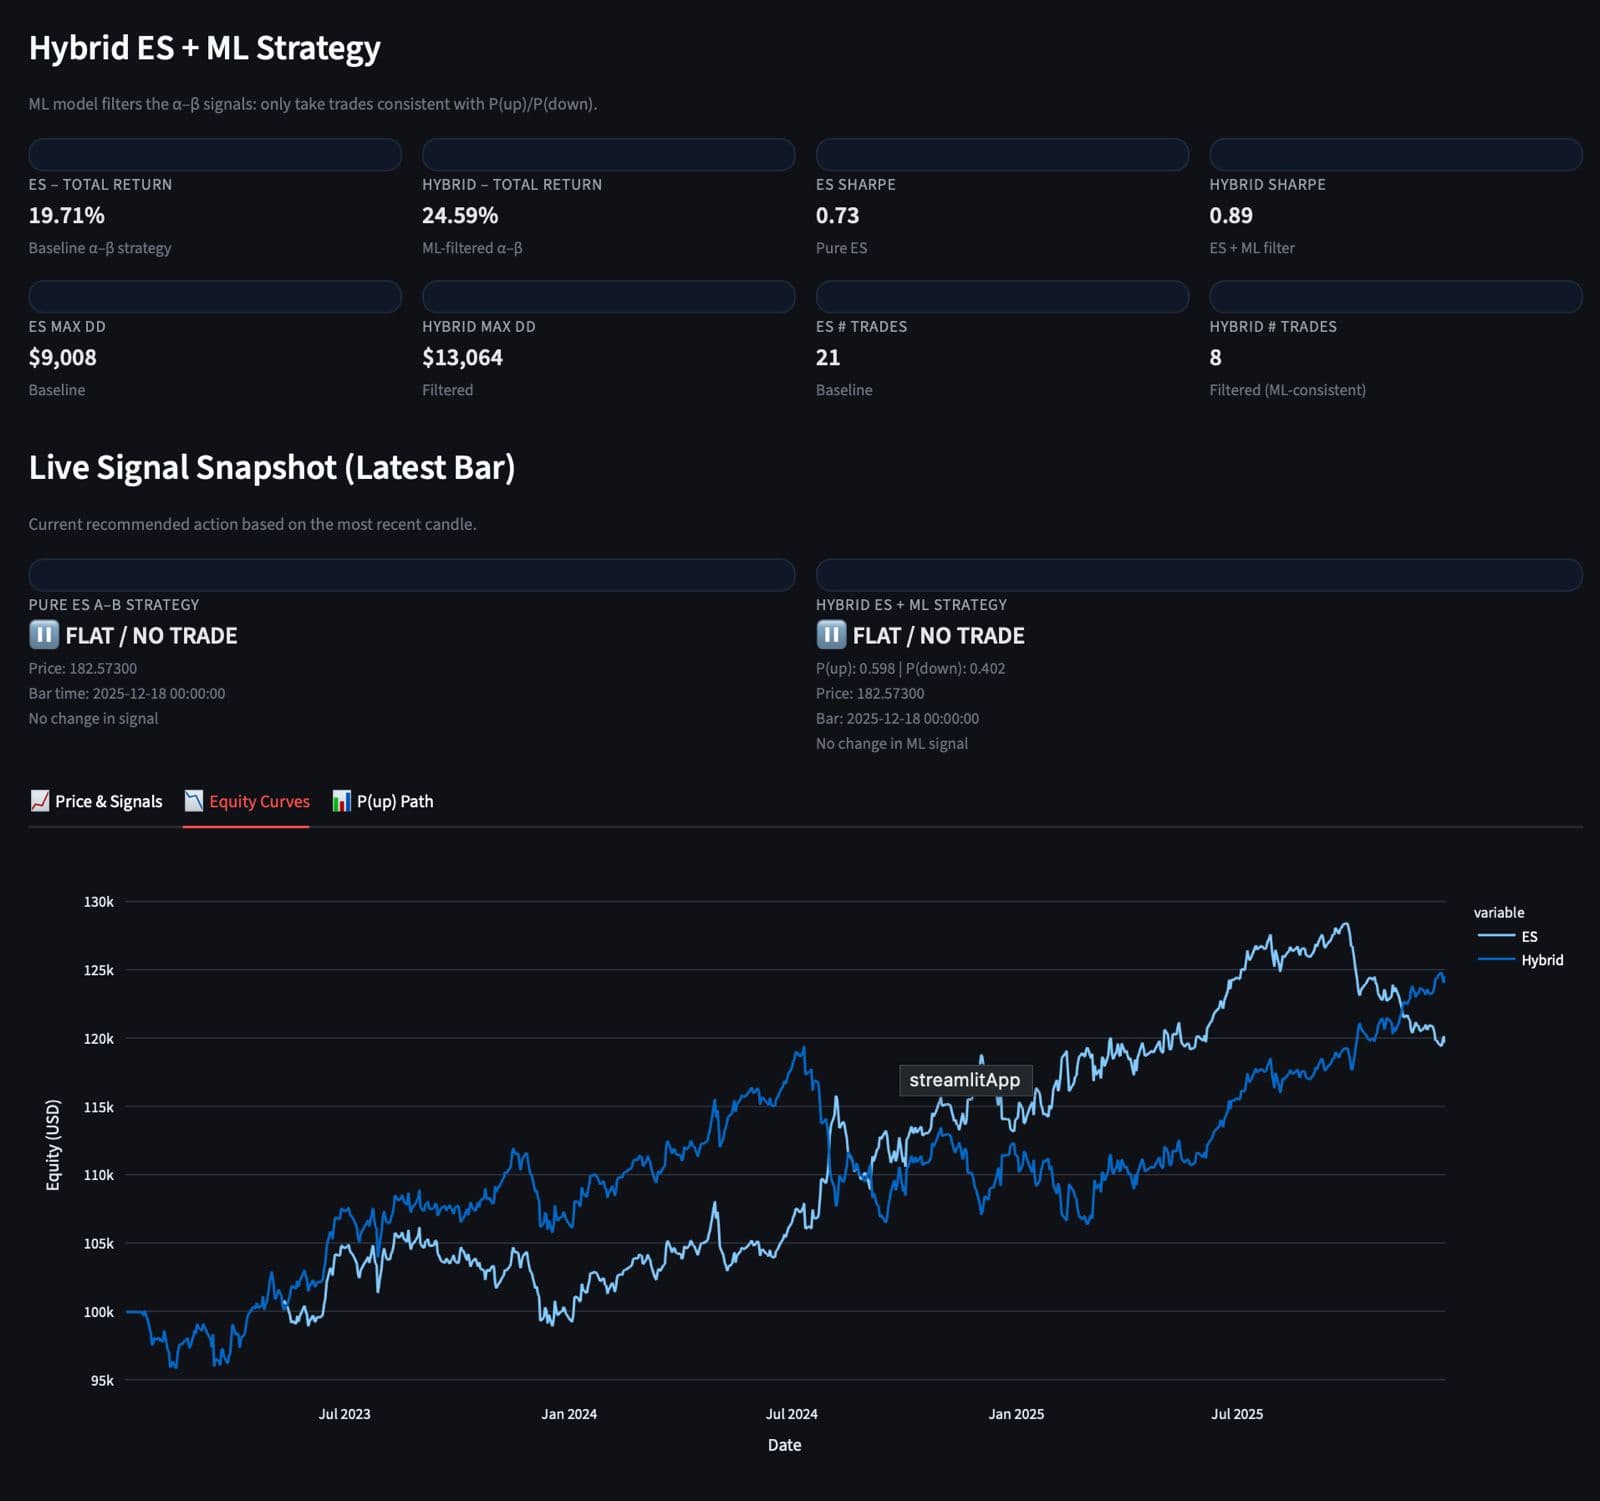Click the Hybrid Total Return value 24.59%
Screen dimensions: 1600x1501
(460, 215)
